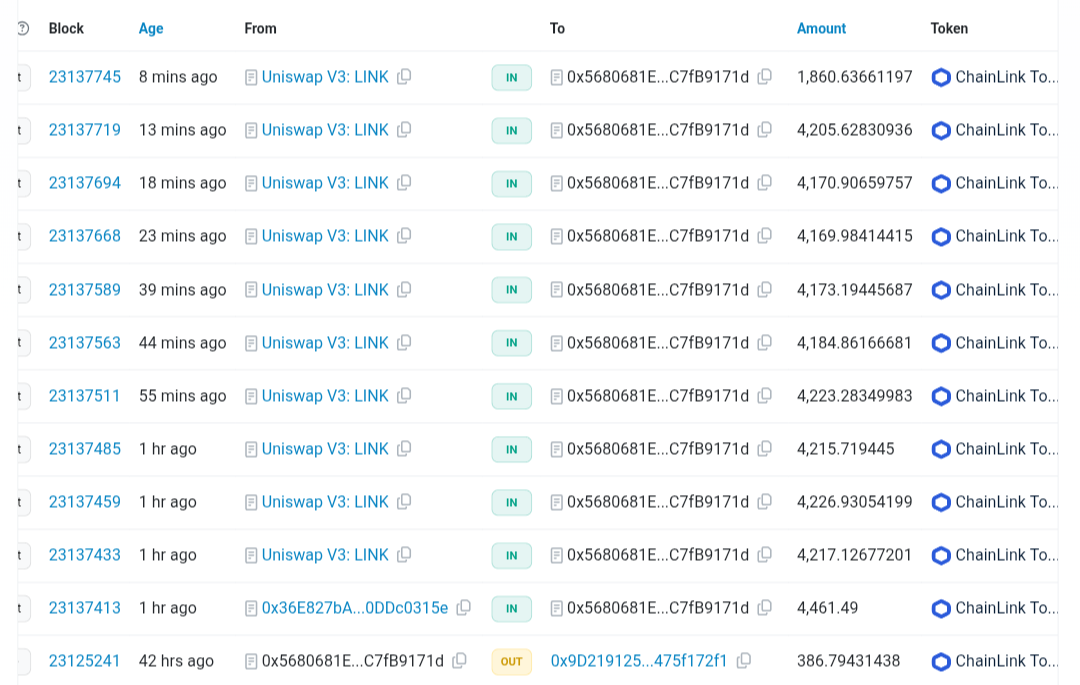Copy From address in block 23125241 row
The width and height of the screenshot is (1080, 685).
[x=459, y=661]
